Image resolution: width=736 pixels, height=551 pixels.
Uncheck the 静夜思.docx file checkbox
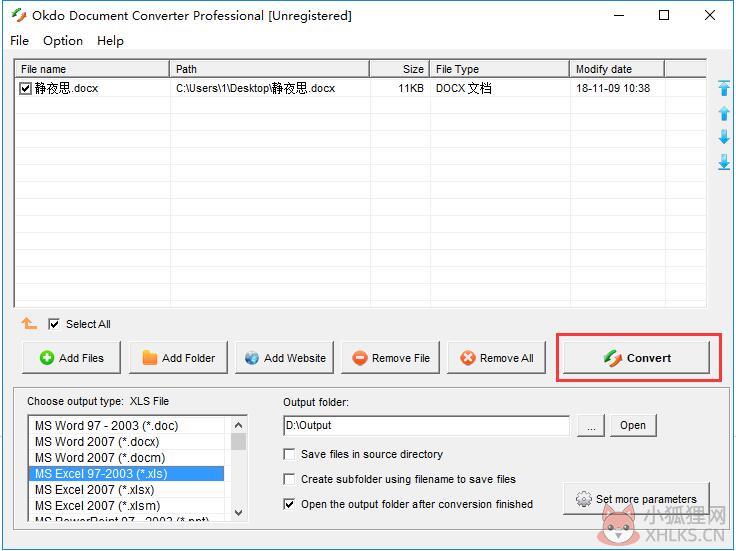[x=25, y=88]
